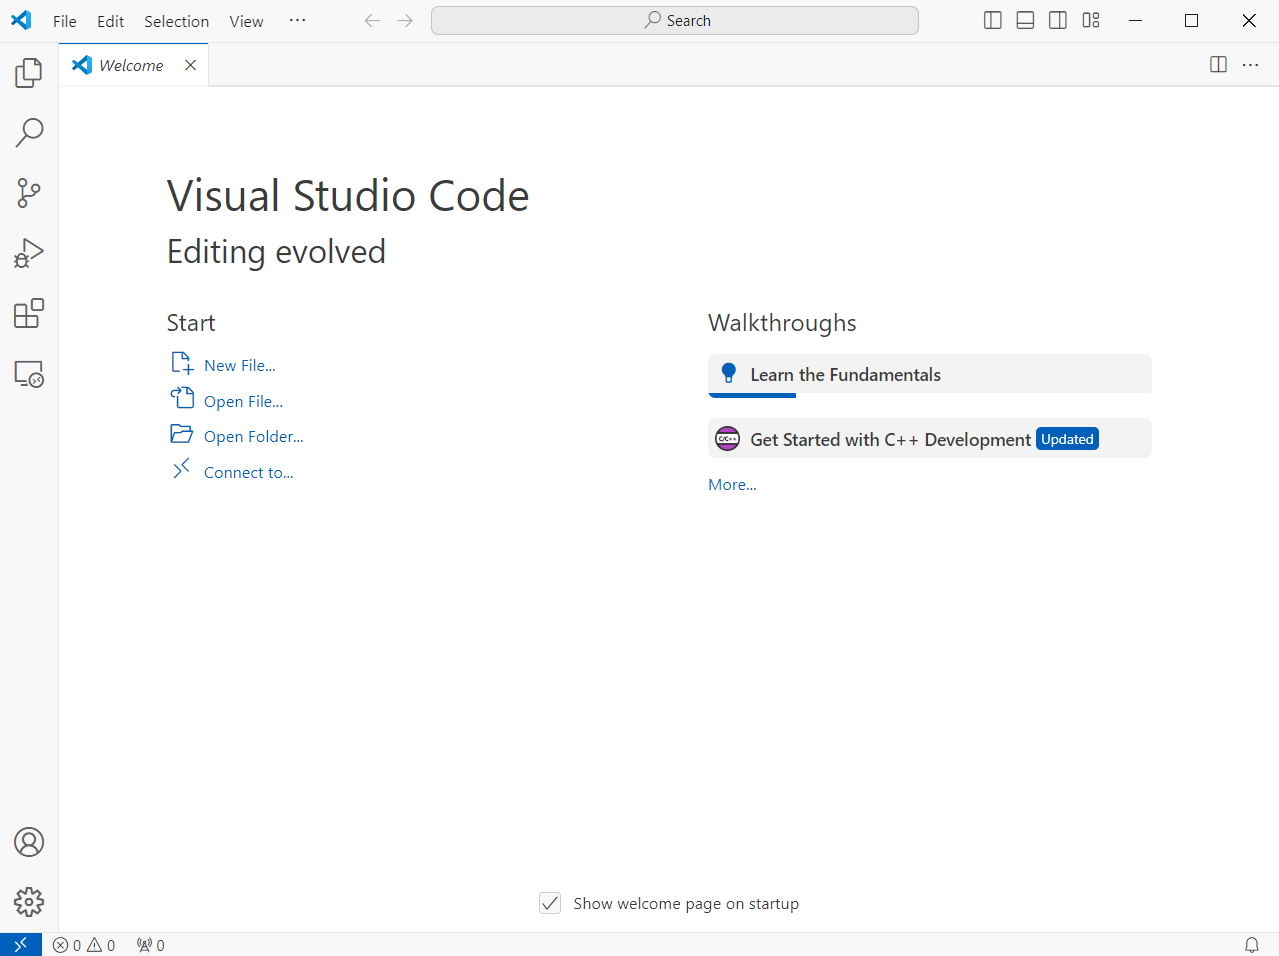Click the forwarded ports status item
Viewport: 1279px width, 956px height.
pyautogui.click(x=151, y=945)
